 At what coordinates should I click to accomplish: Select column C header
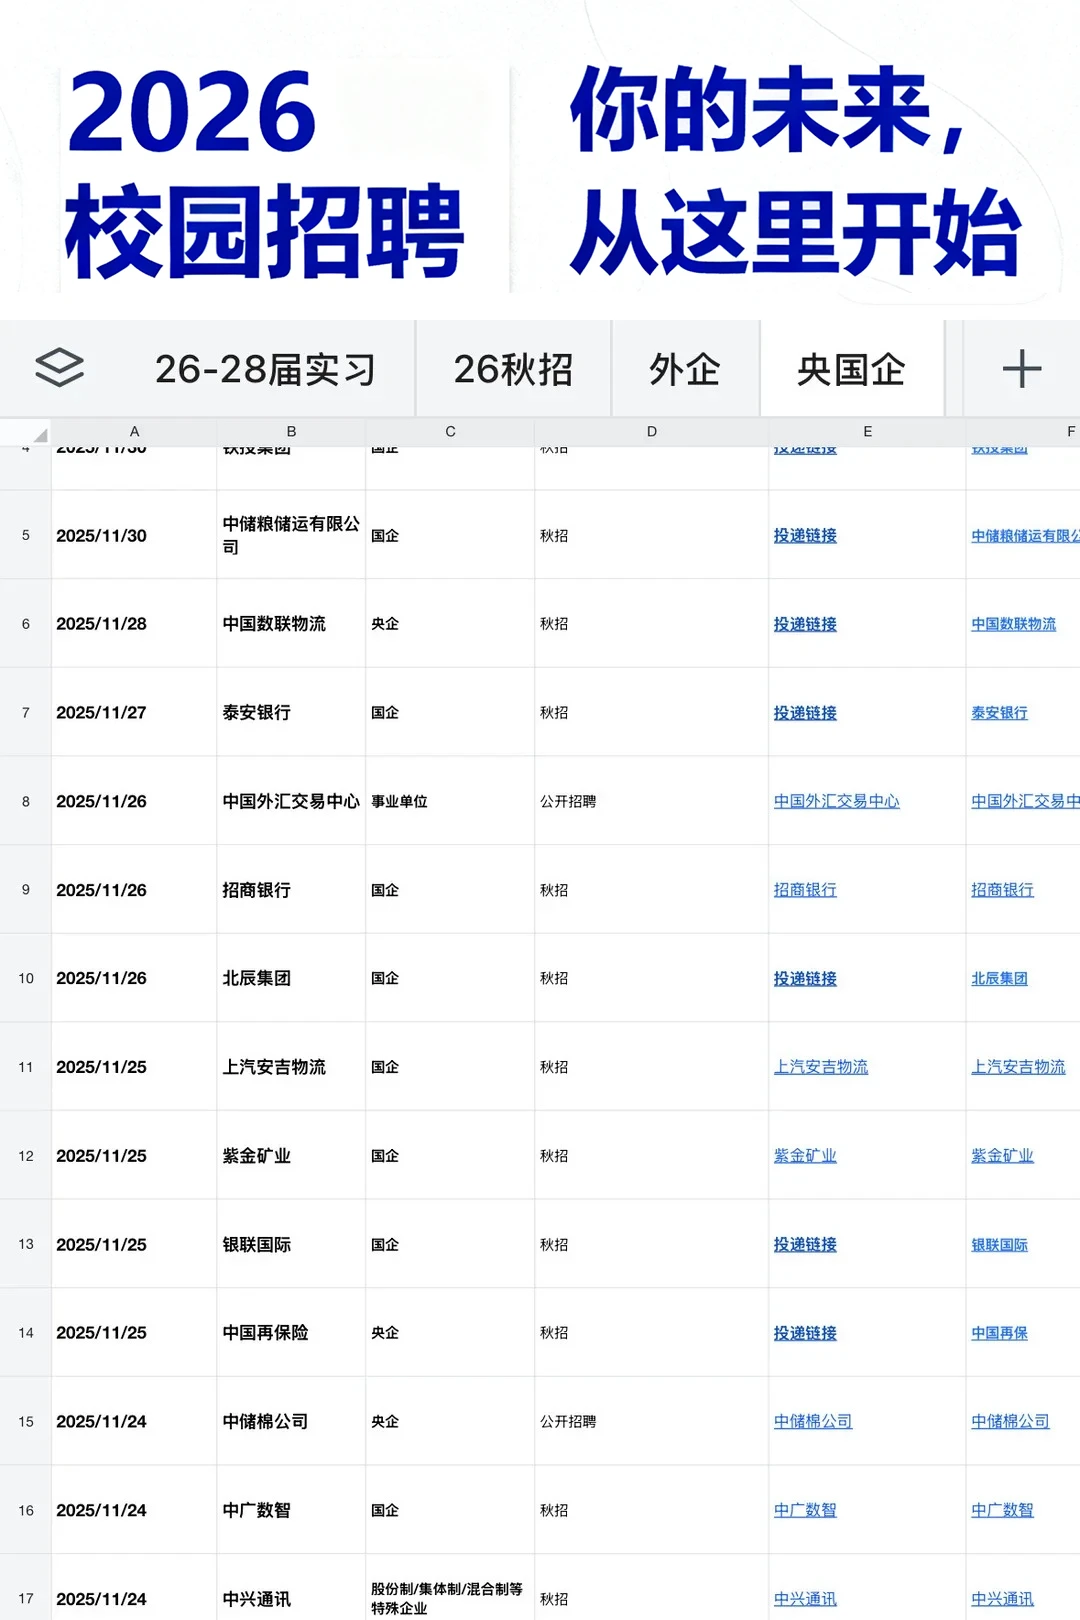coord(450,432)
